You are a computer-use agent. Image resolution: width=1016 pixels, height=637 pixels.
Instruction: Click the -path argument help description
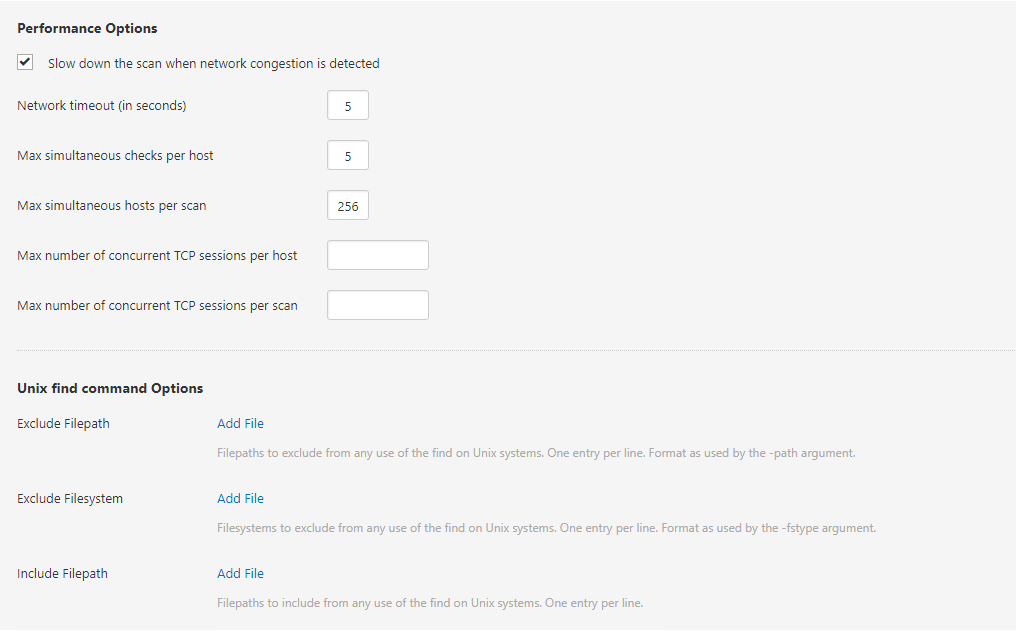click(x=537, y=453)
